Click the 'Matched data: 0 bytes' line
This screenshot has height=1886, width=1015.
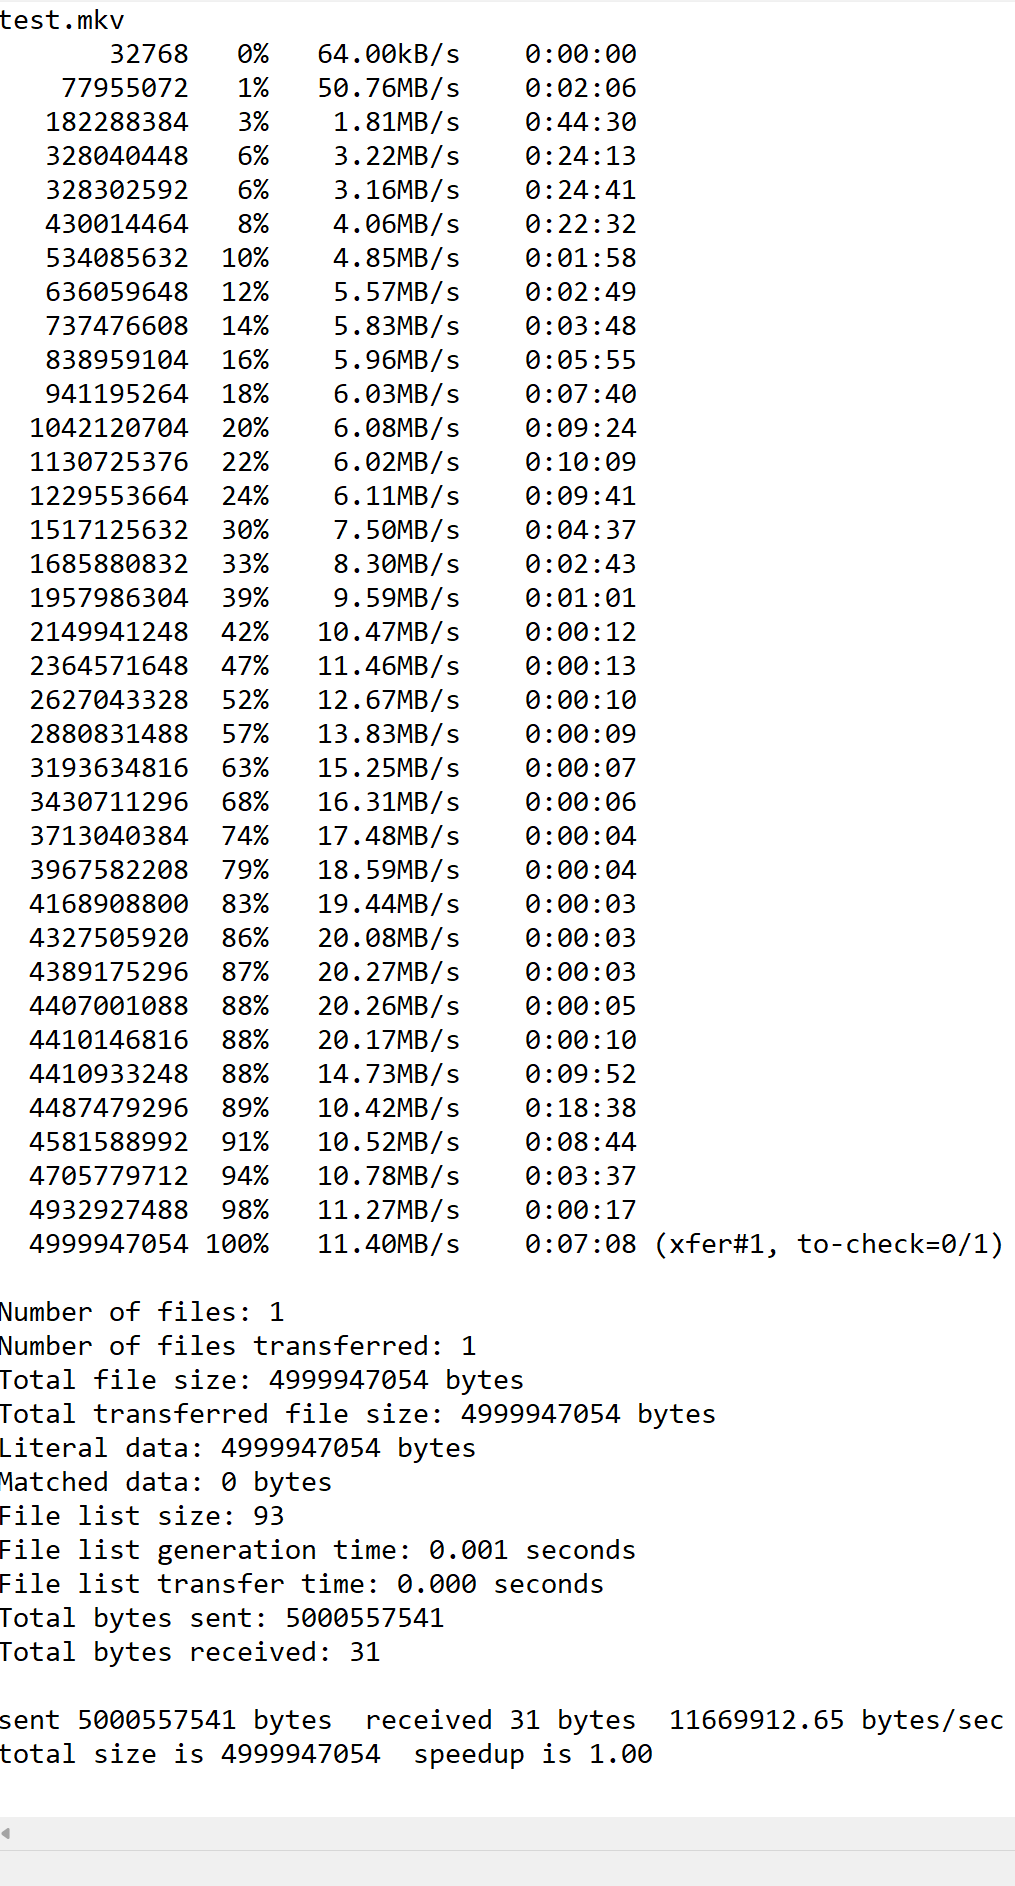[166, 1482]
